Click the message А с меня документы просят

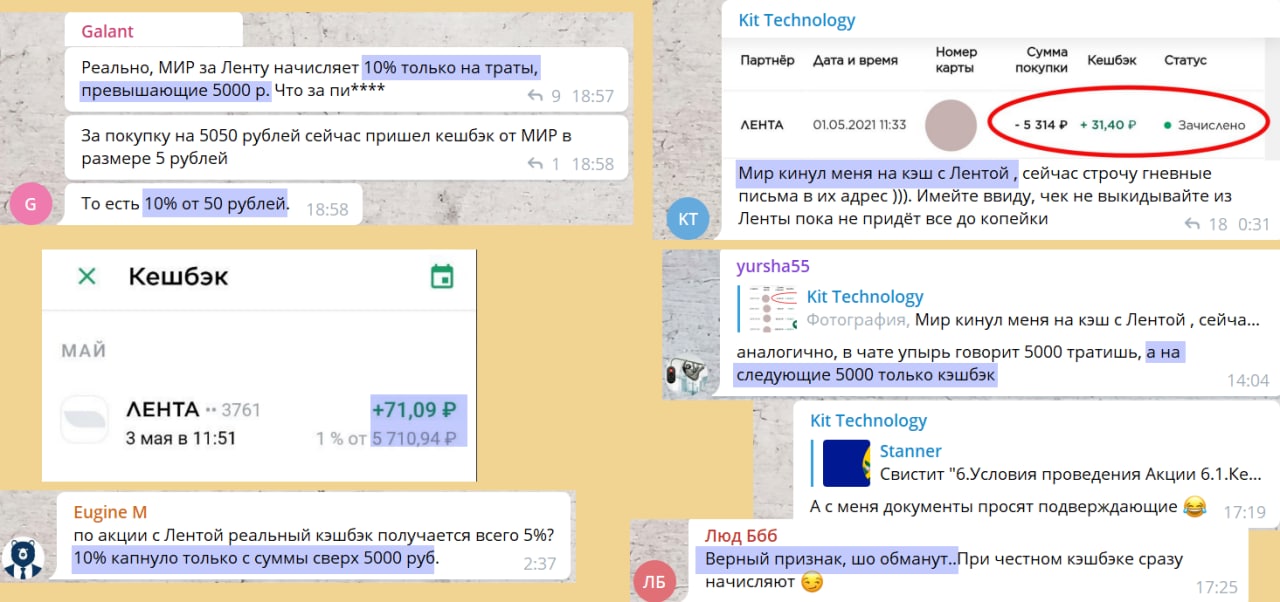click(1007, 507)
